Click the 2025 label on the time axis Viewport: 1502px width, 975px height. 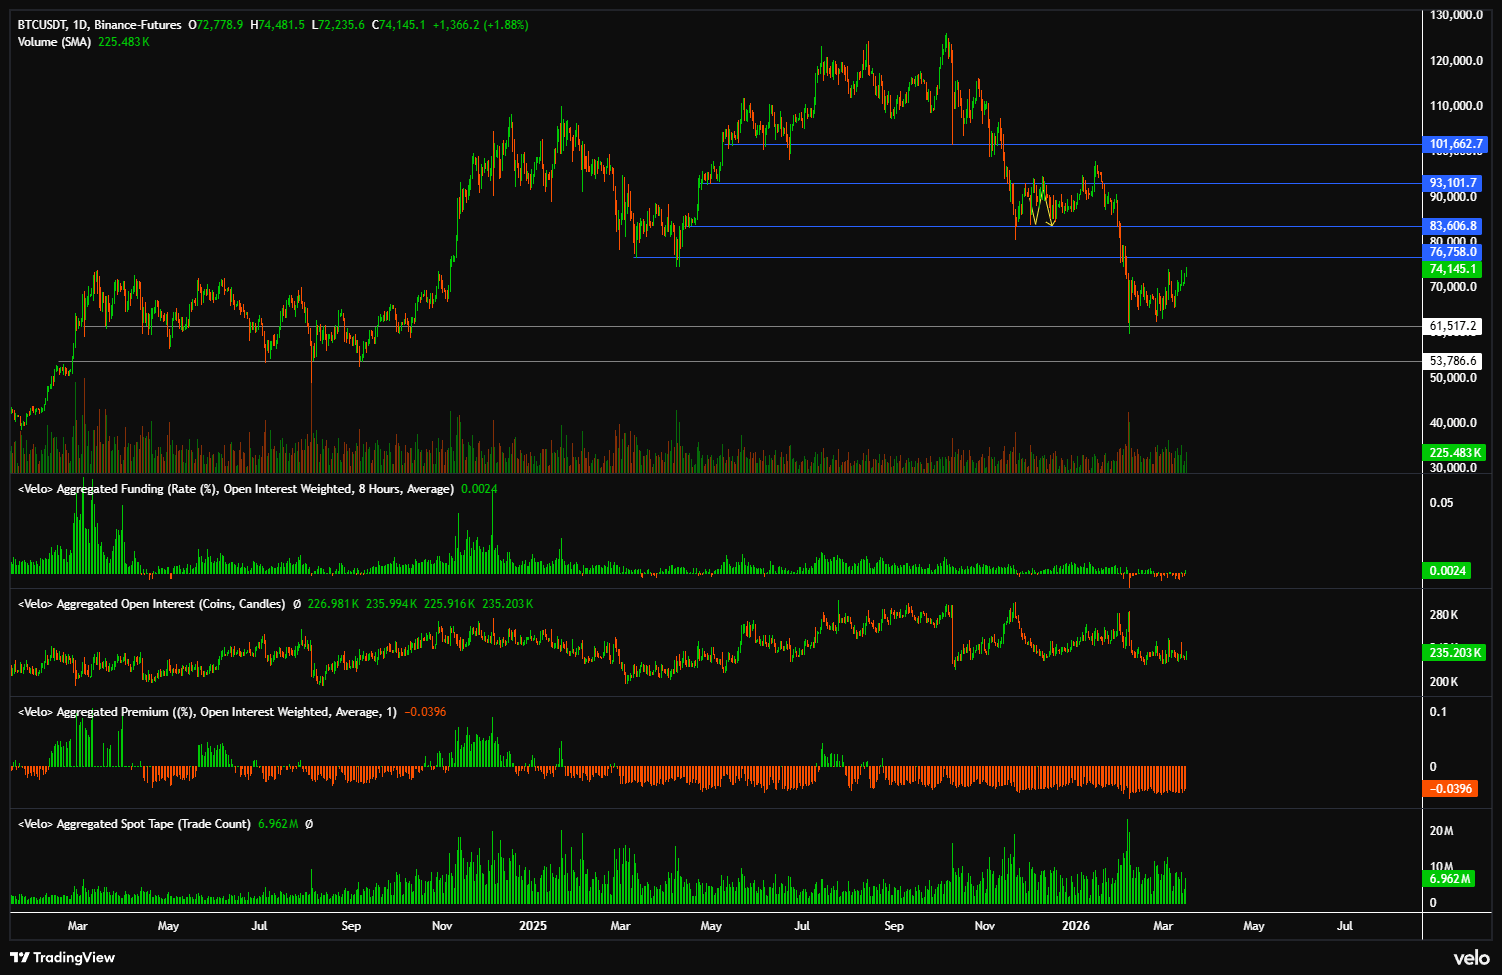point(533,926)
